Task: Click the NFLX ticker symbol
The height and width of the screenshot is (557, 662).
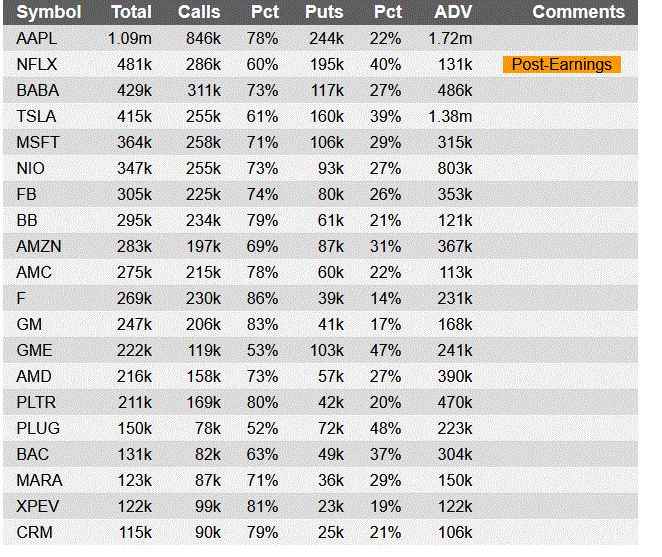Action: (38, 64)
